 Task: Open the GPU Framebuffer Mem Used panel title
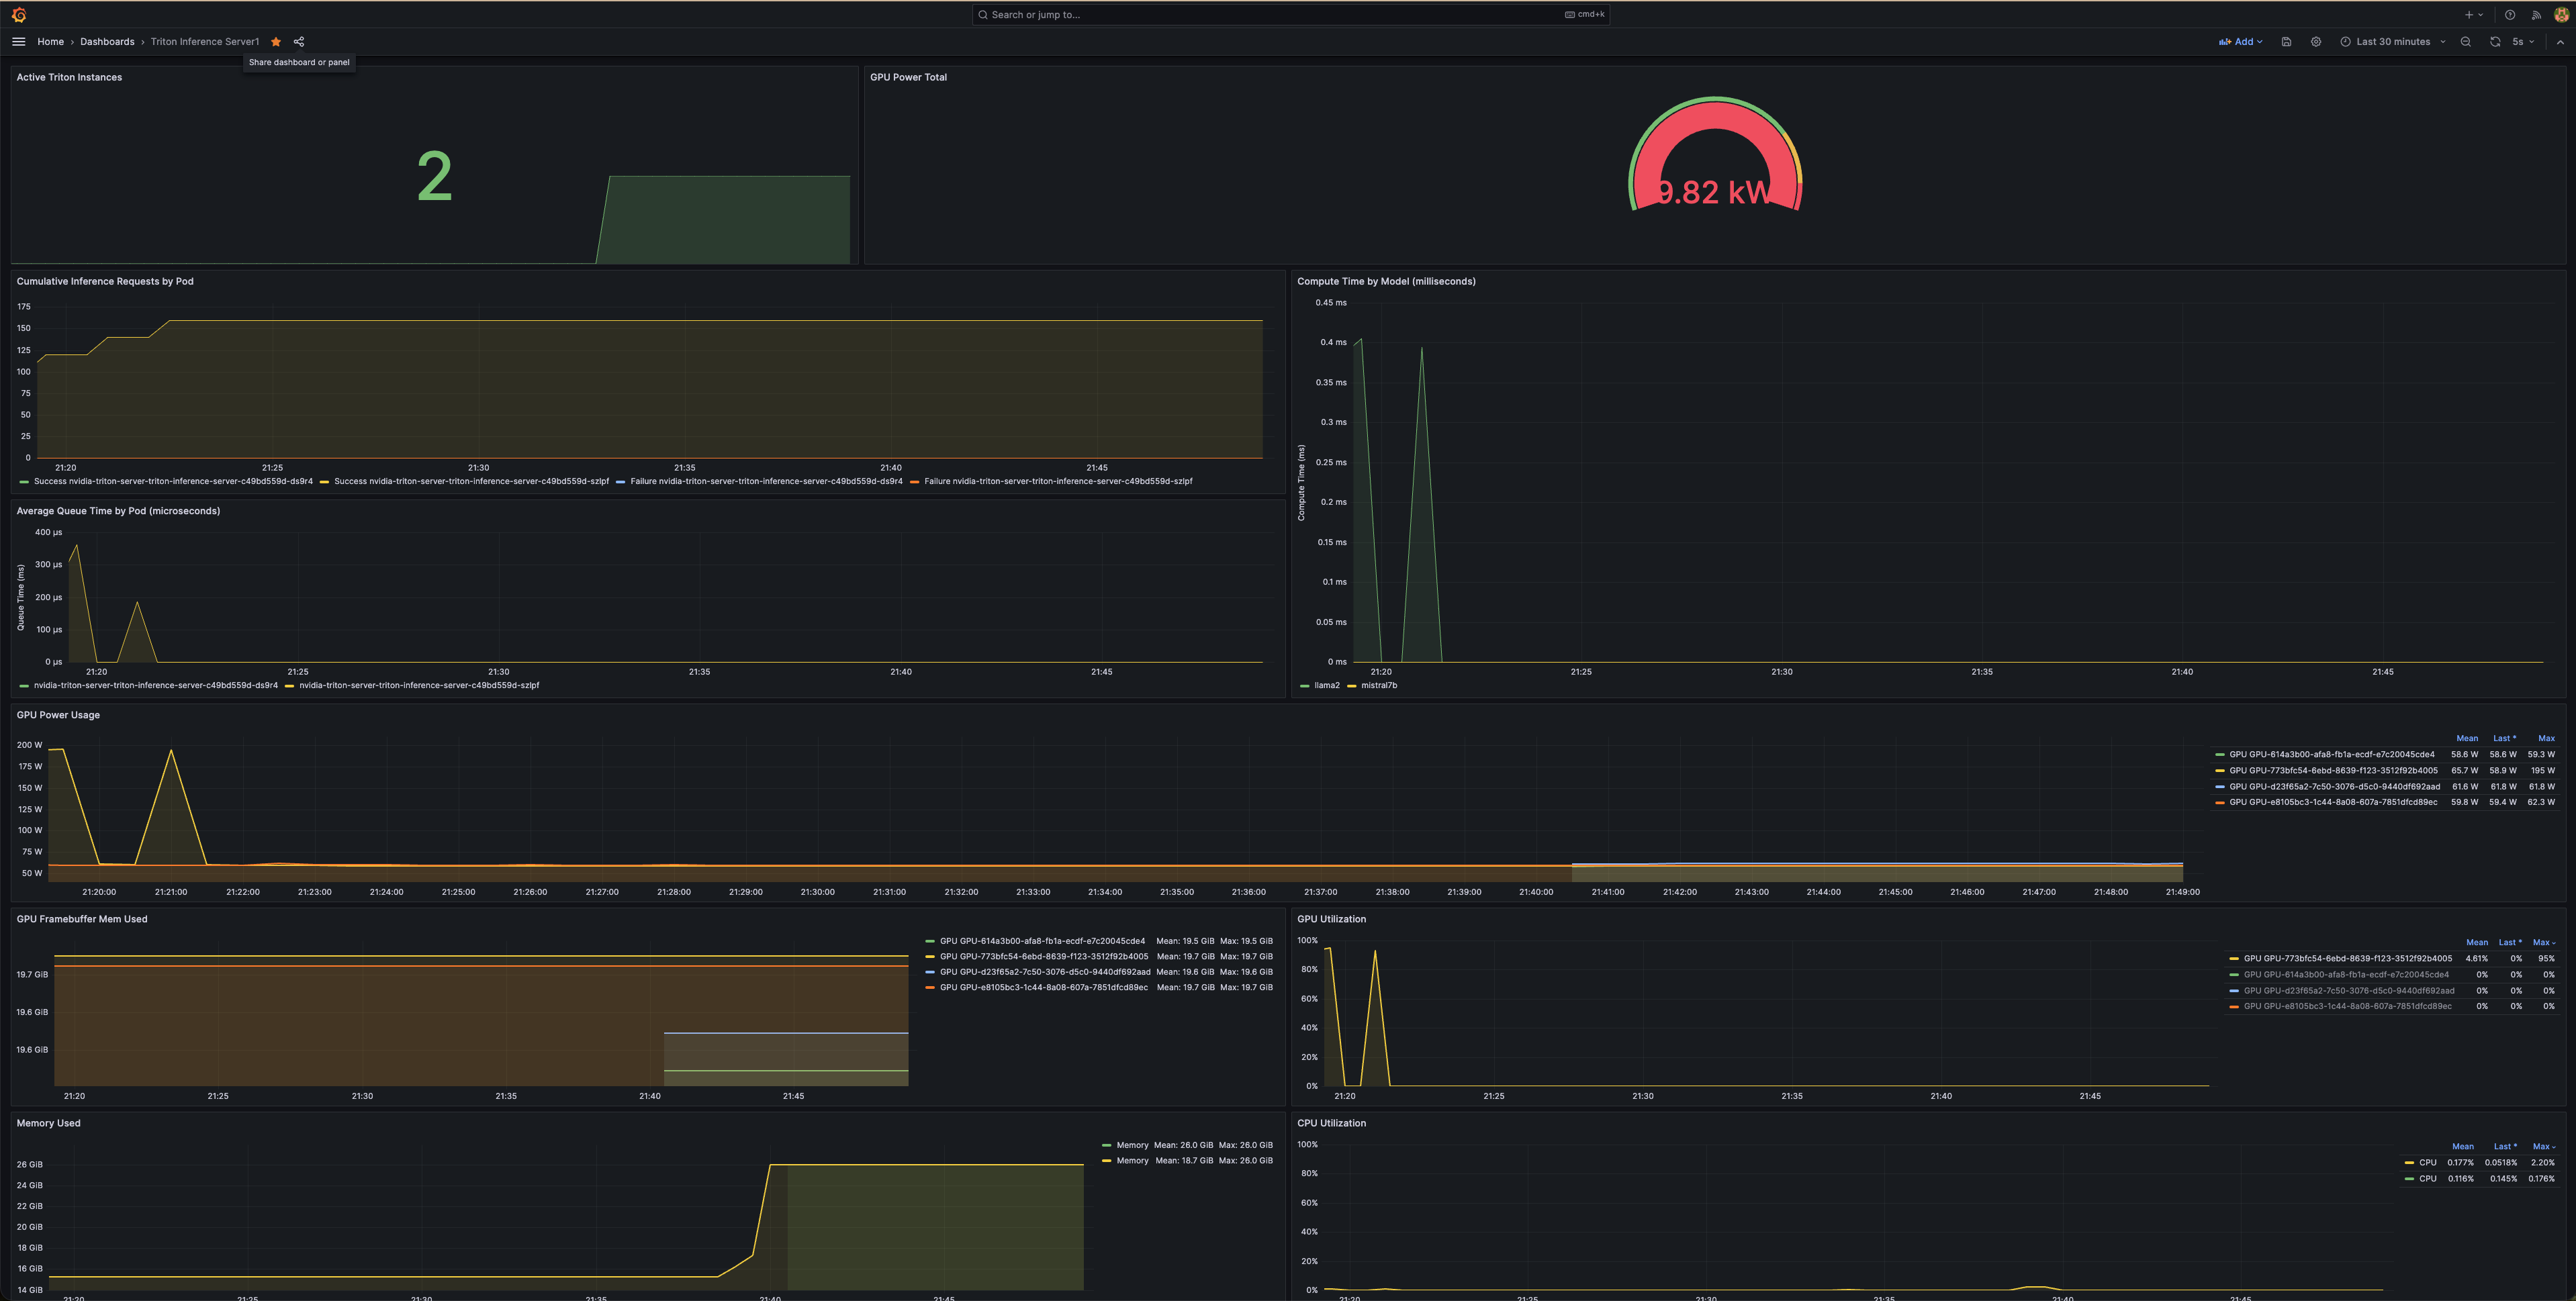click(x=82, y=919)
